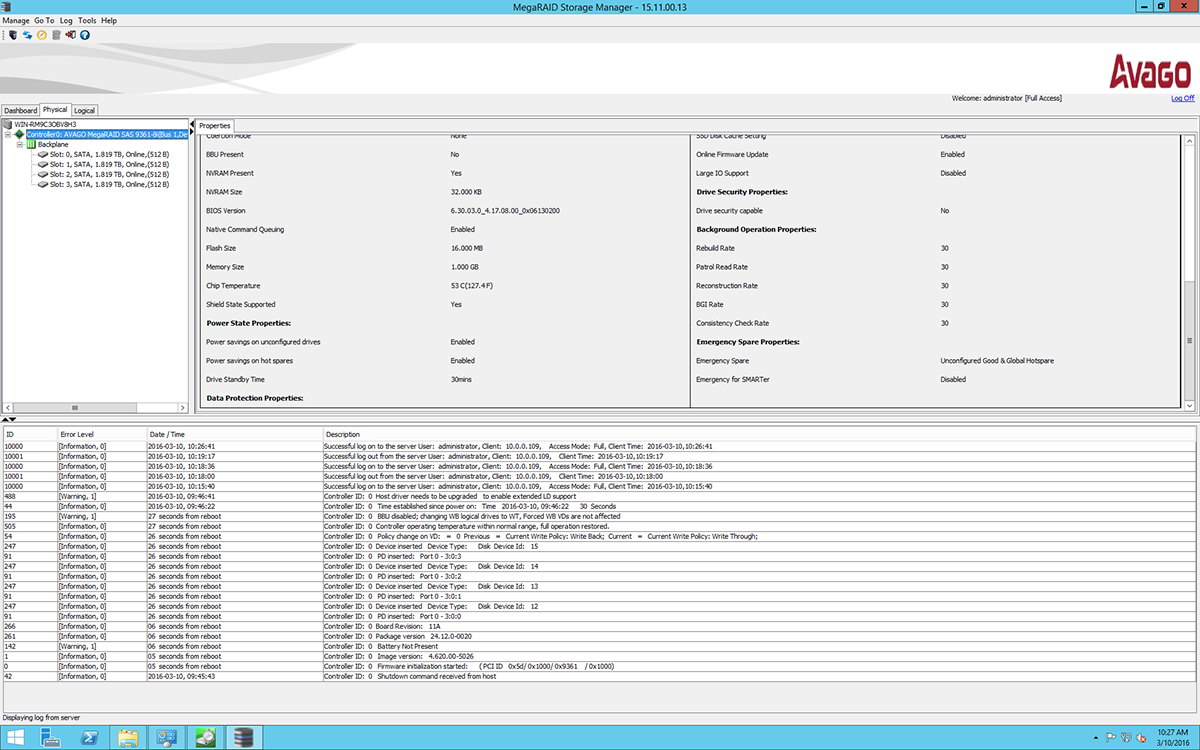The height and width of the screenshot is (750, 1200).
Task: Launch the disk management tool from the taskbar
Action: click(205, 737)
